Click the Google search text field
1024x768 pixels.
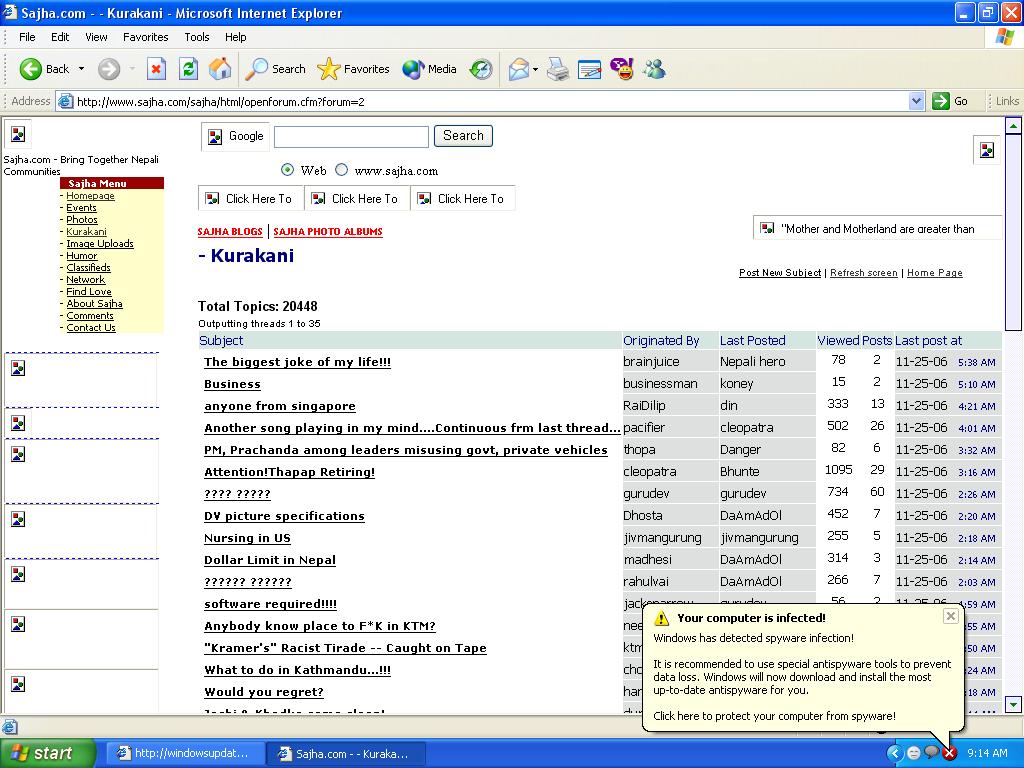click(x=351, y=136)
